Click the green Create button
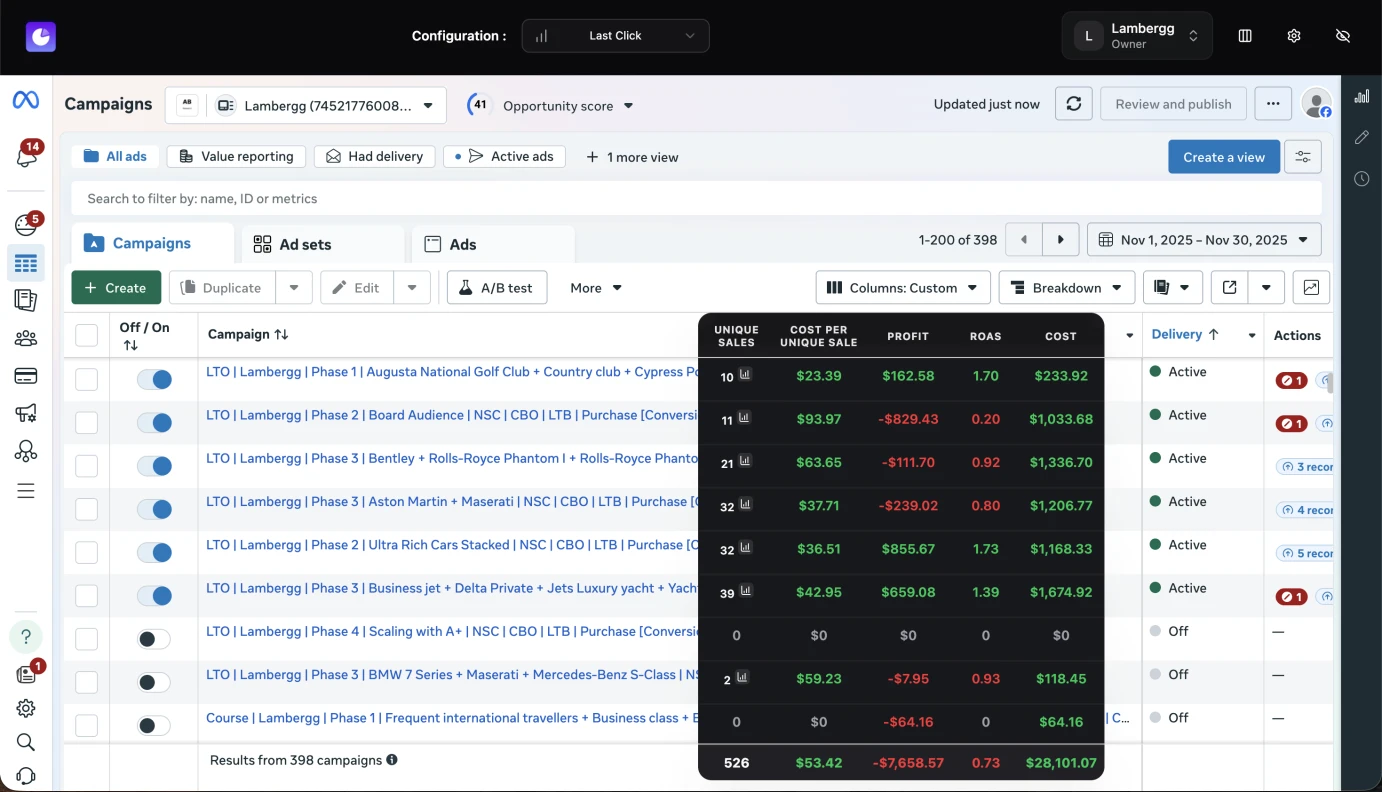The image size is (1382, 792). tap(115, 287)
